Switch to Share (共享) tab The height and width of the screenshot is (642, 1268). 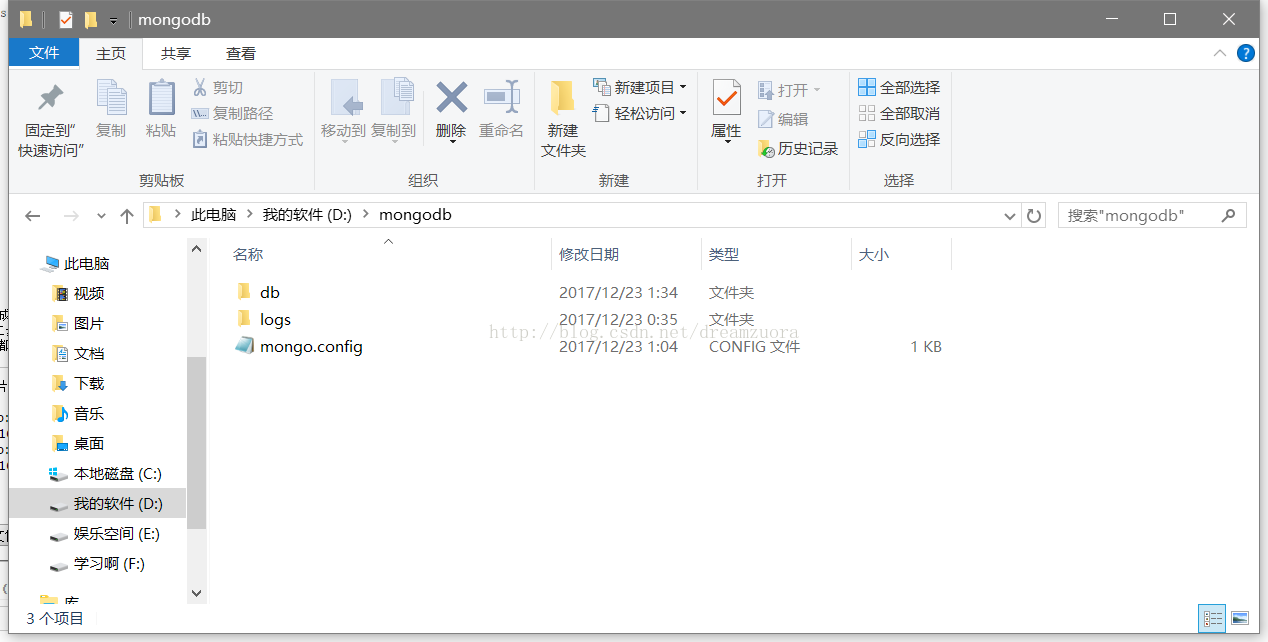[176, 54]
